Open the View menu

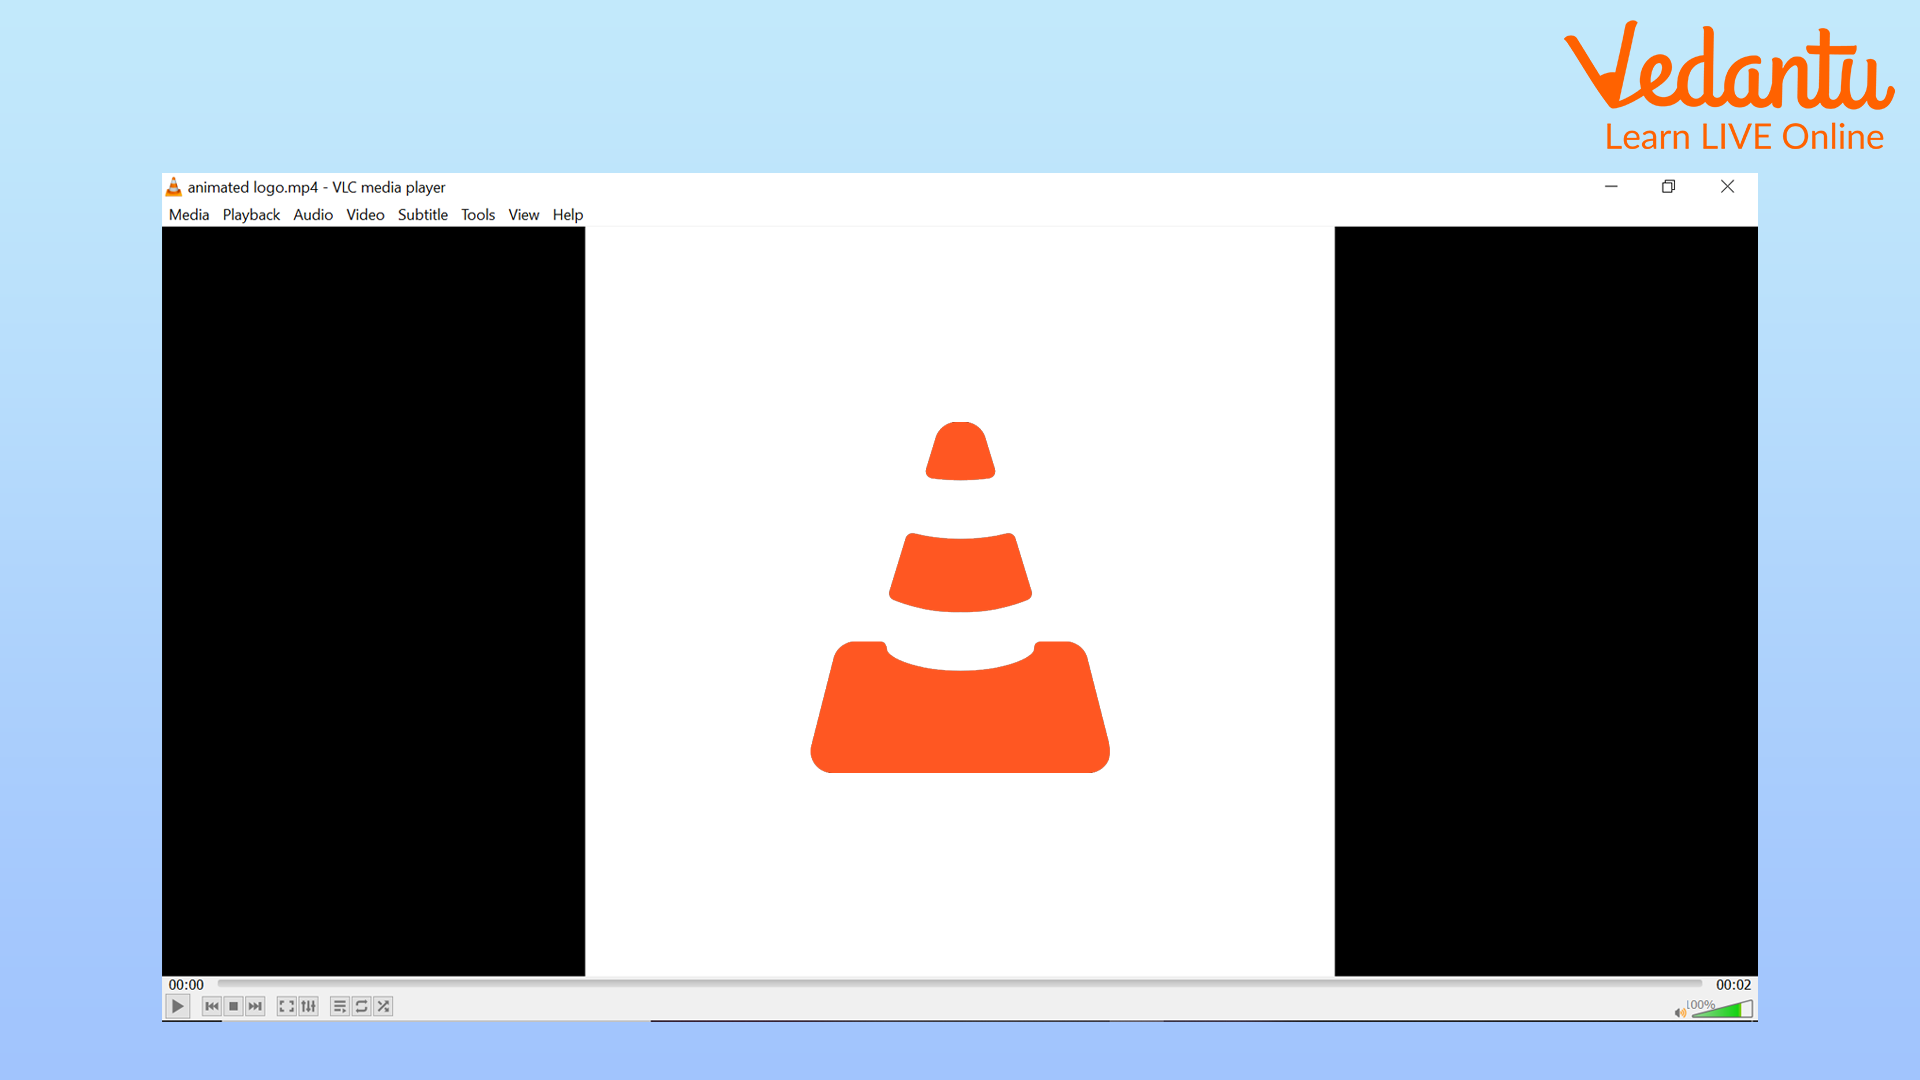pyautogui.click(x=523, y=215)
